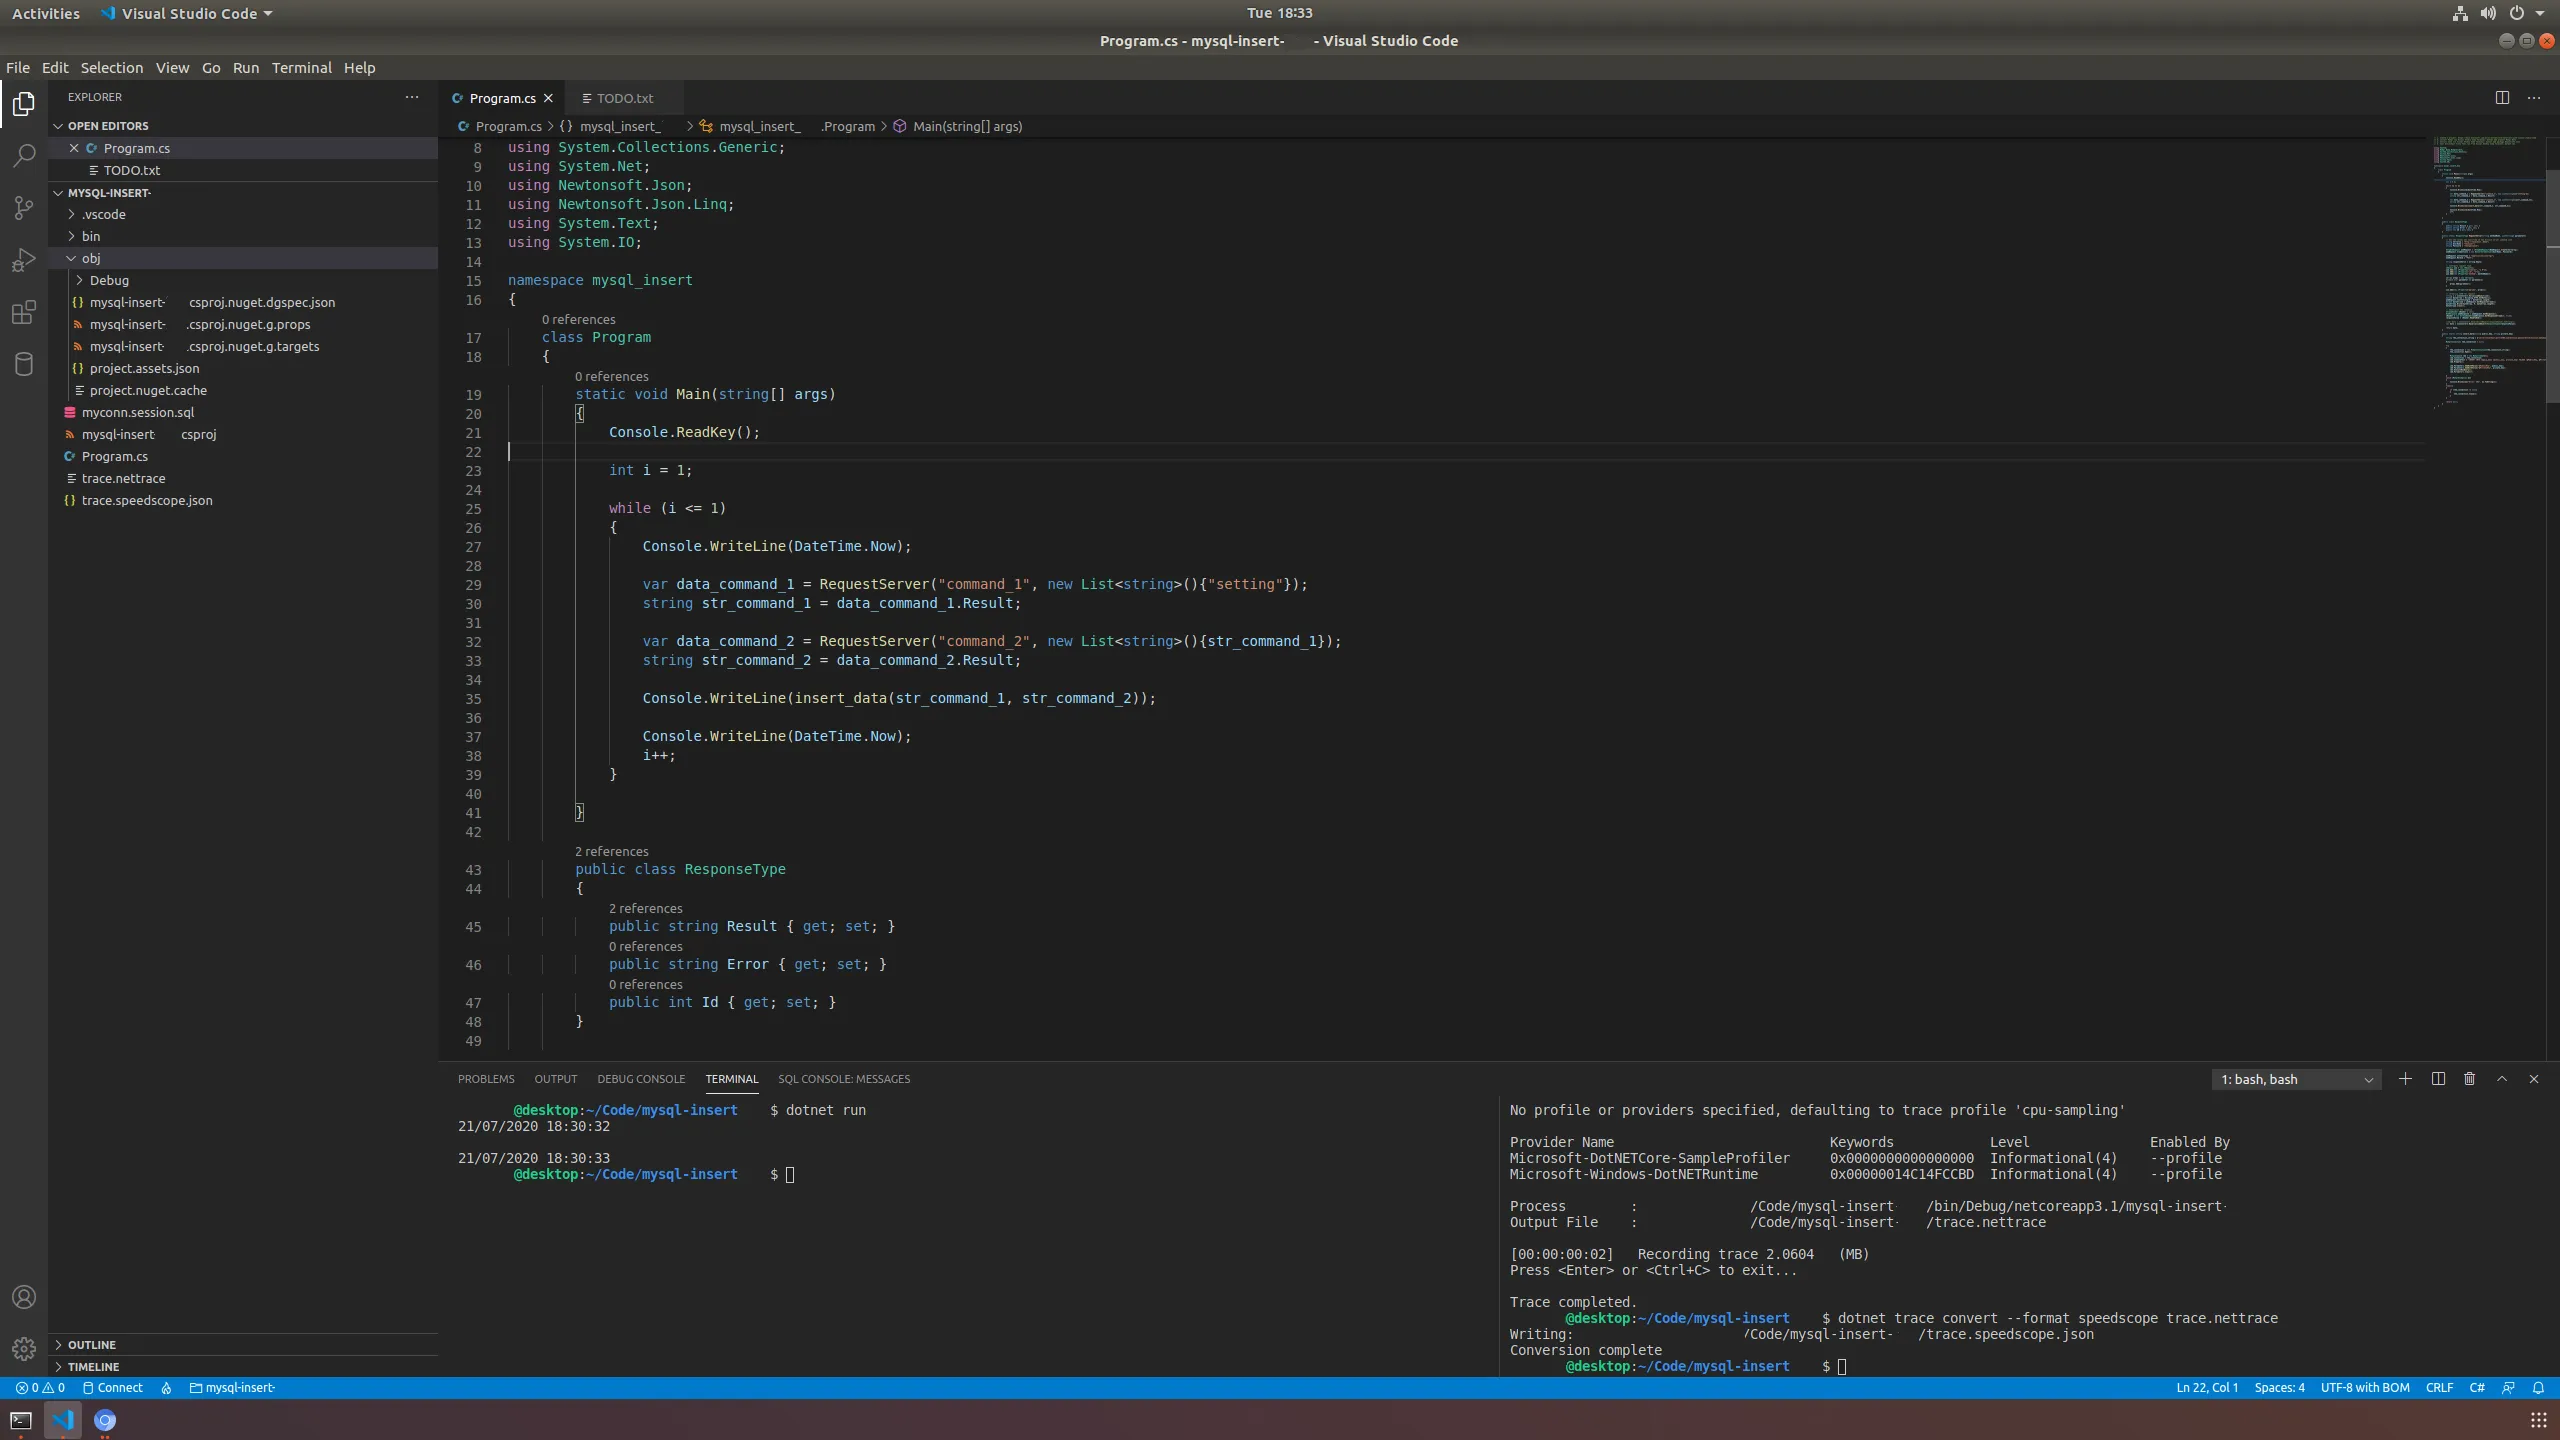Open the Run and Debug view
The width and height of the screenshot is (2560, 1440).
coord(24,260)
